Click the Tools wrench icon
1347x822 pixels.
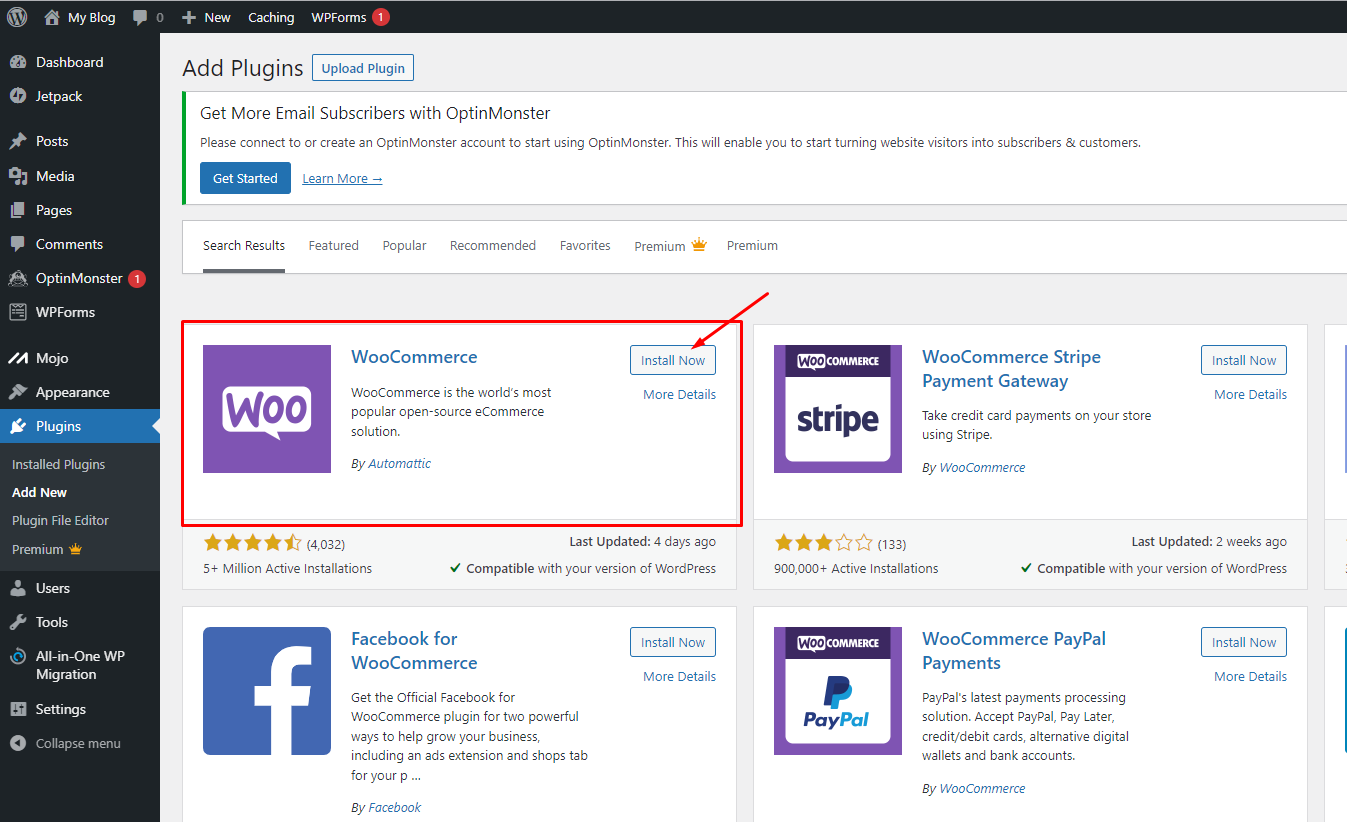(18, 622)
